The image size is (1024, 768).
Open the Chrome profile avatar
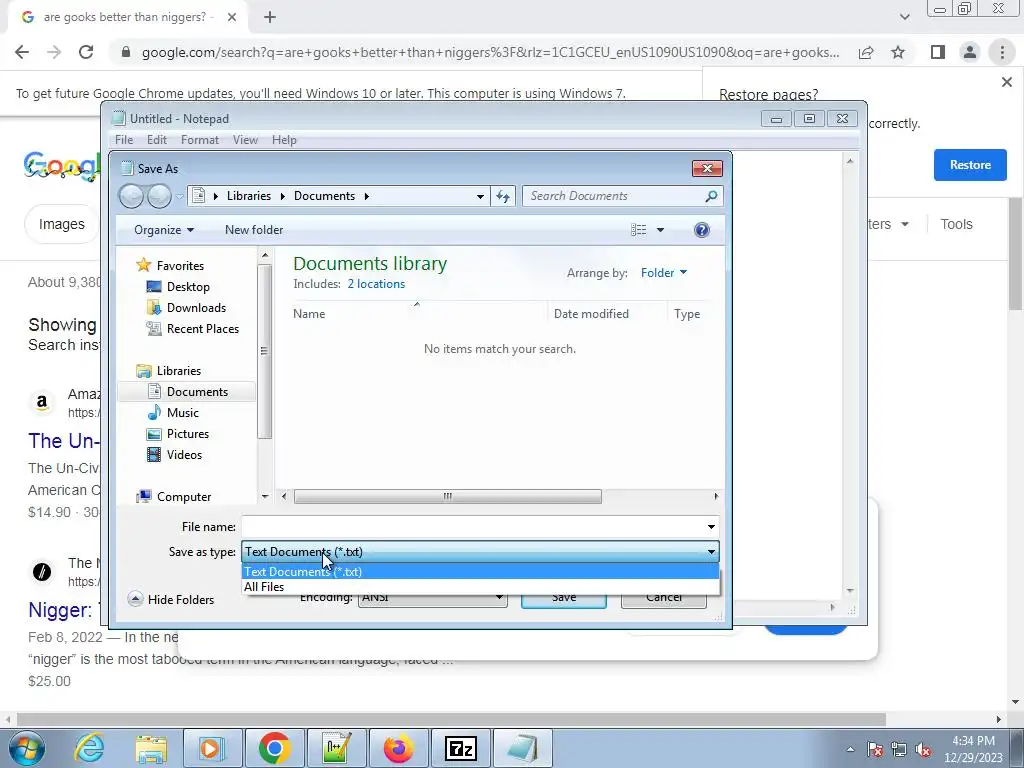tap(970, 52)
